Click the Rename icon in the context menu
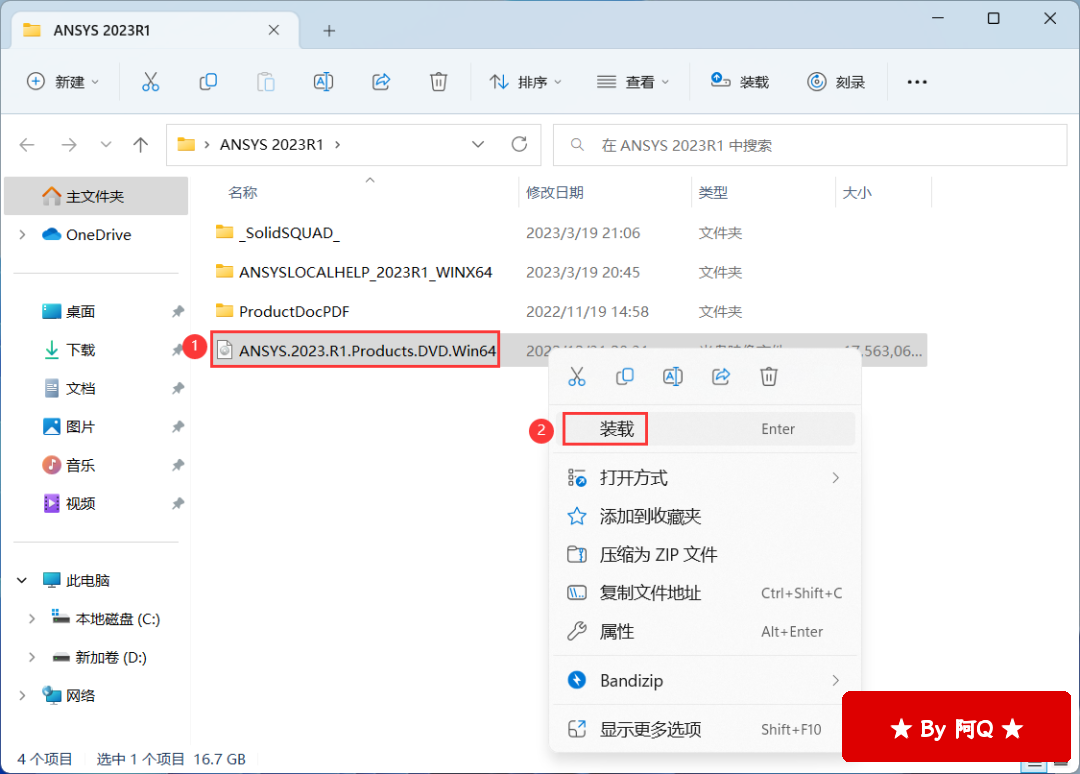 [673, 376]
